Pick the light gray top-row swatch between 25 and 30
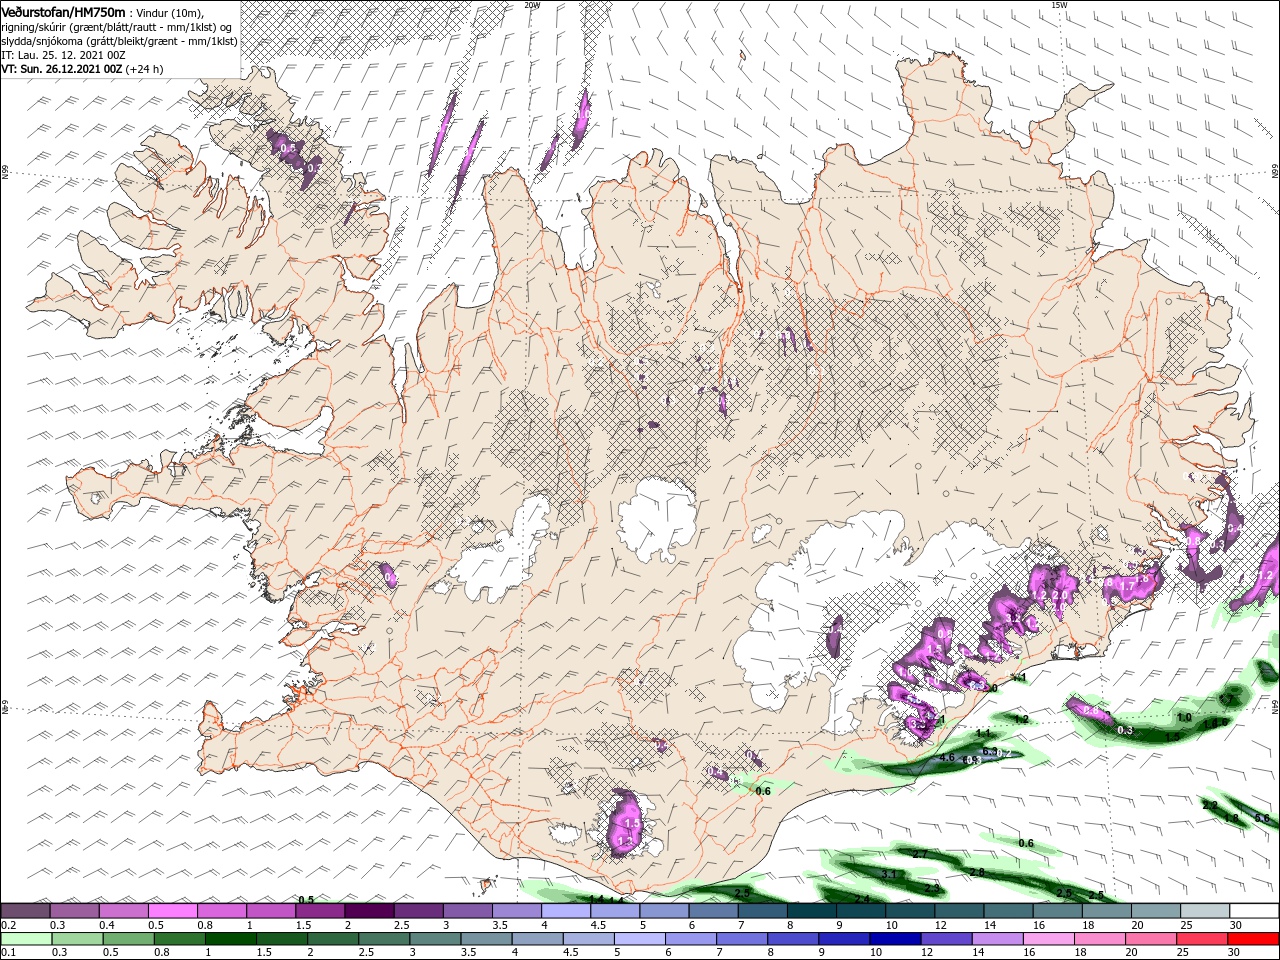Image resolution: width=1280 pixels, height=960 pixels. click(x=1205, y=911)
